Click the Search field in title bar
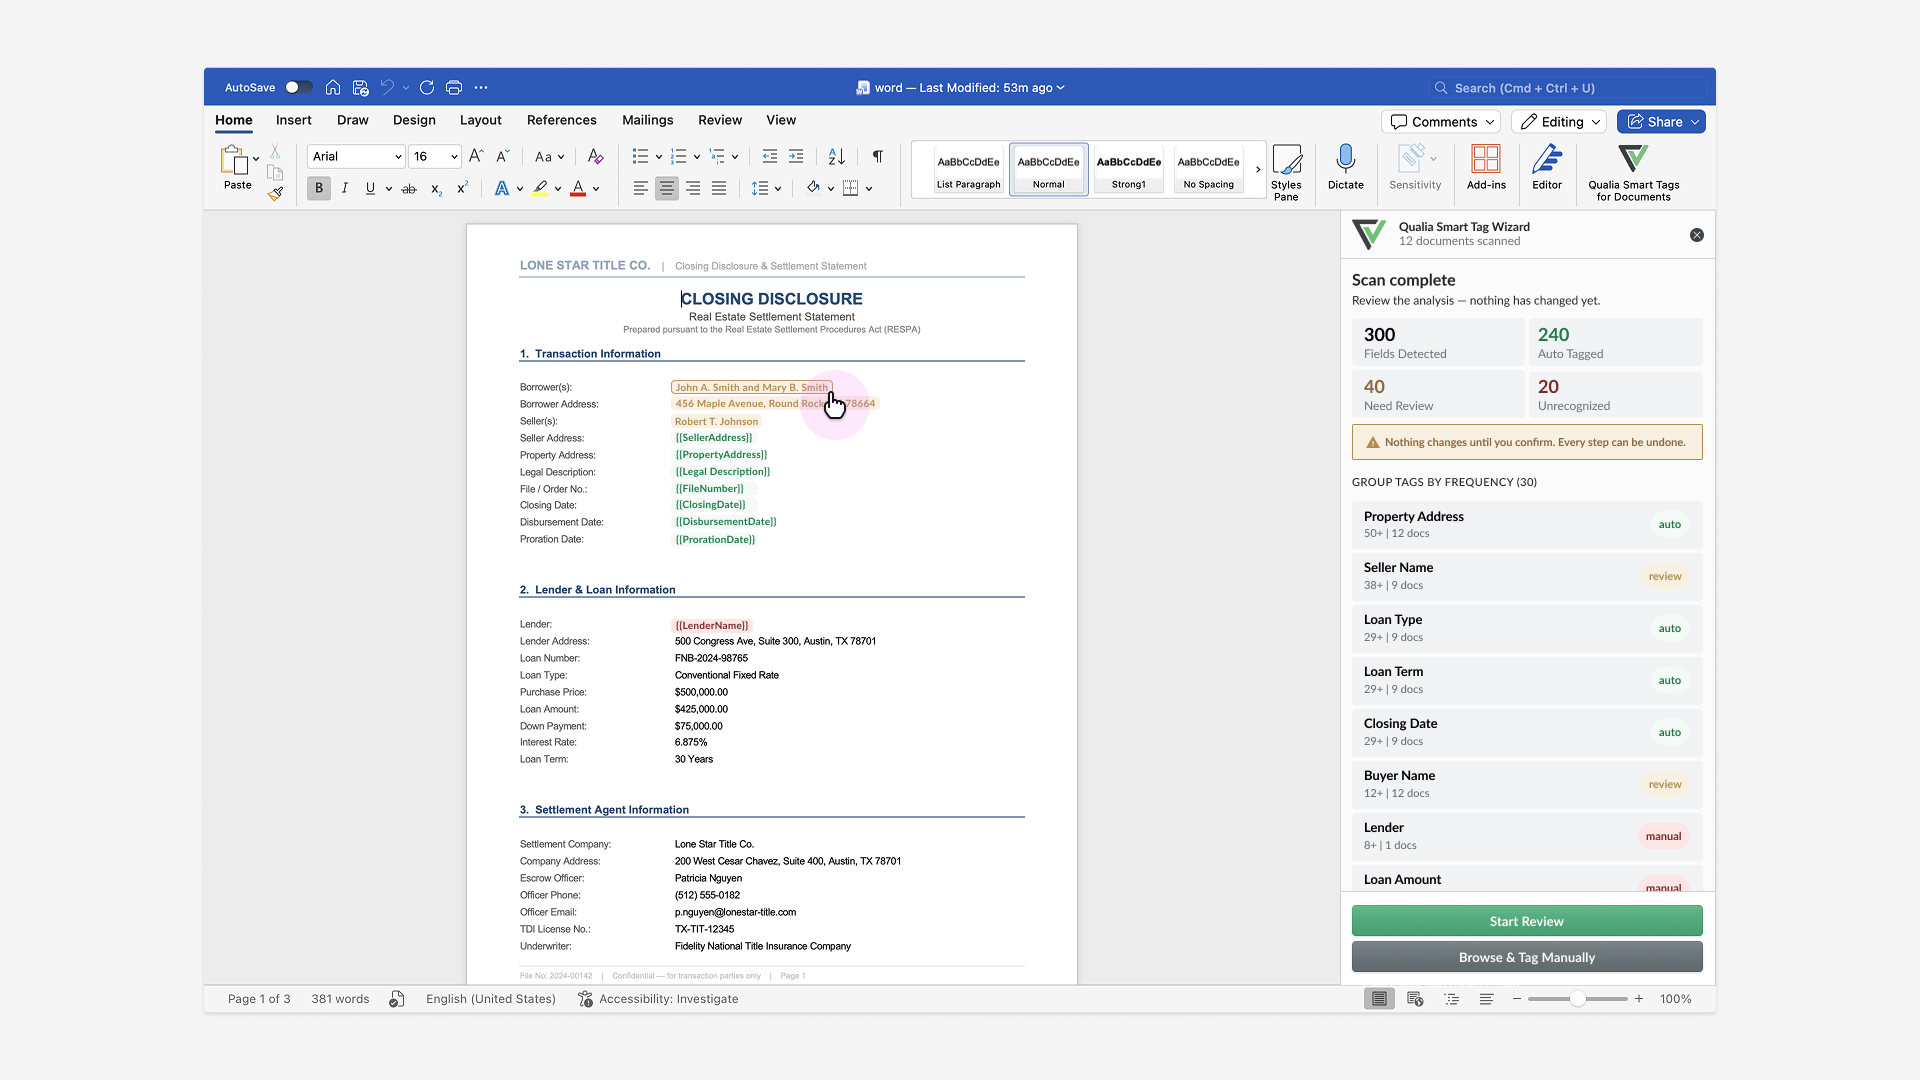 pyautogui.click(x=1568, y=88)
